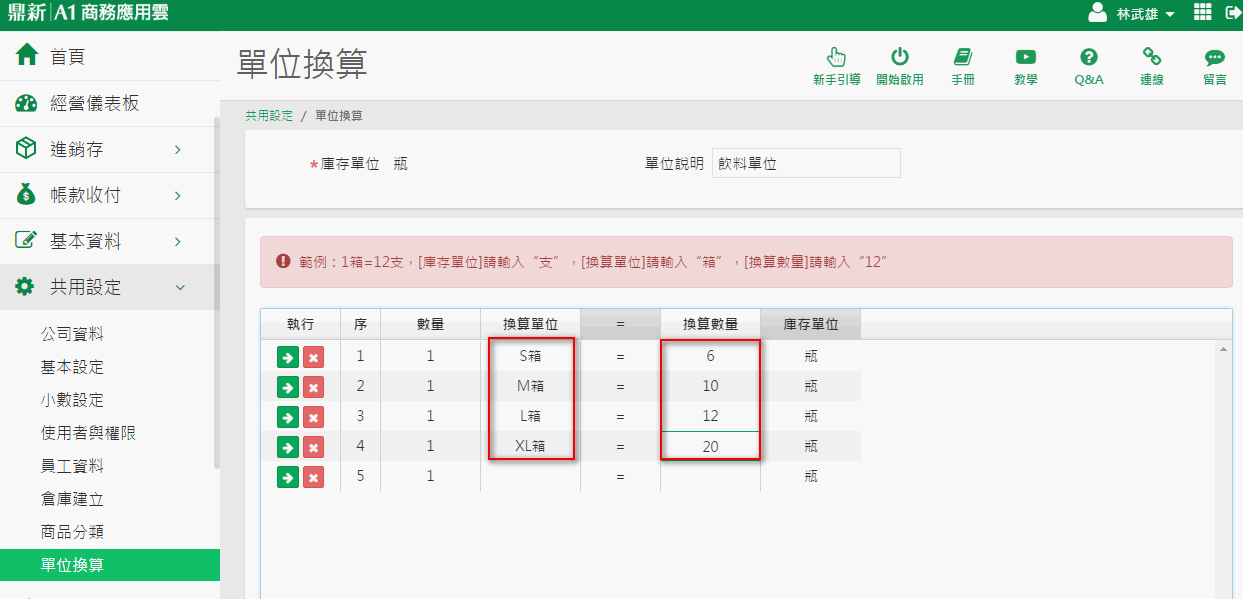Click green arrow button in row 5

click(x=288, y=477)
